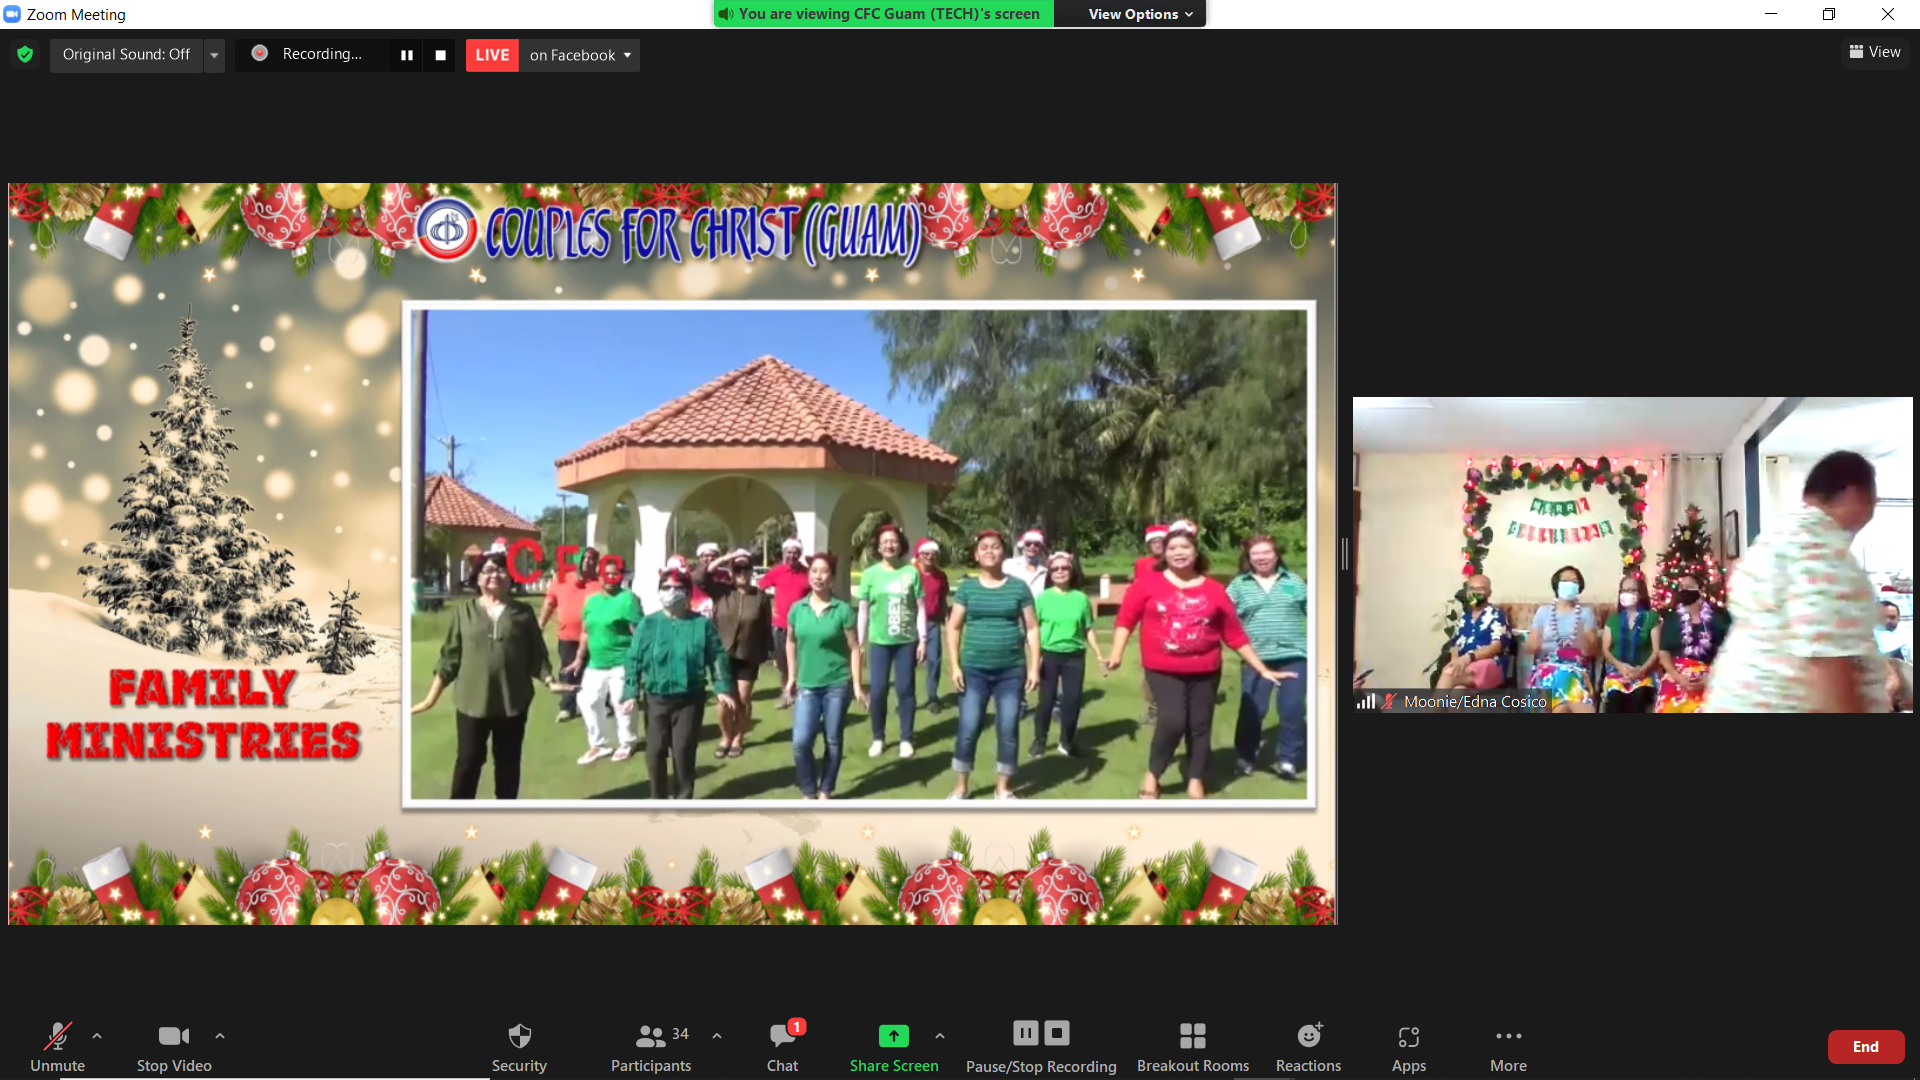Open the More options menu
The width and height of the screenshot is (1920, 1080).
point(1508,1047)
